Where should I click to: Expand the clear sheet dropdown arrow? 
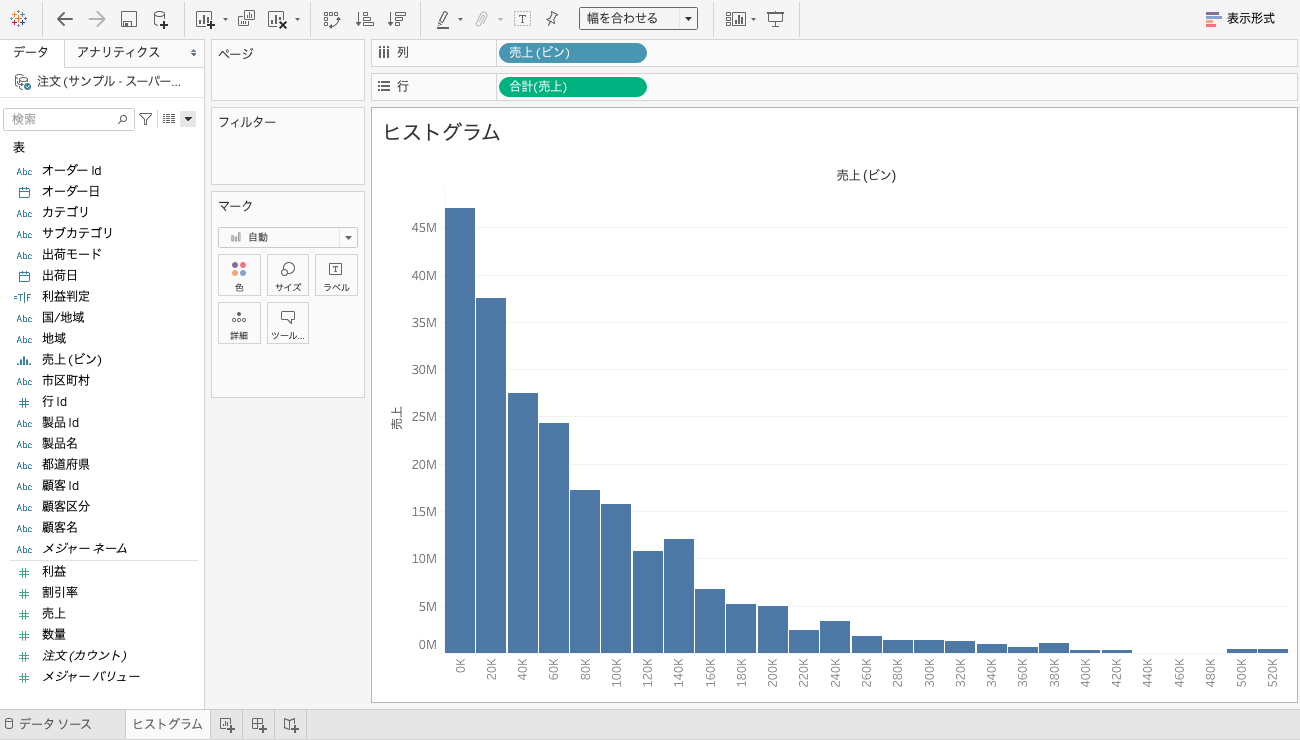point(297,19)
